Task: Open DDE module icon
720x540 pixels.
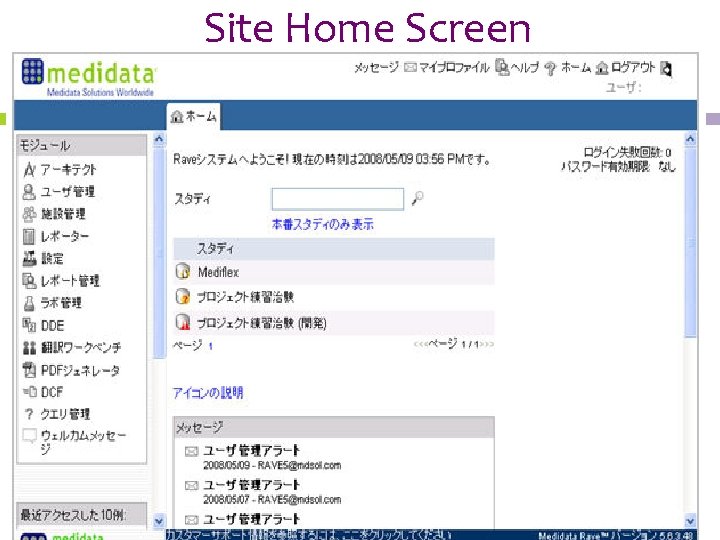Action: (29, 325)
